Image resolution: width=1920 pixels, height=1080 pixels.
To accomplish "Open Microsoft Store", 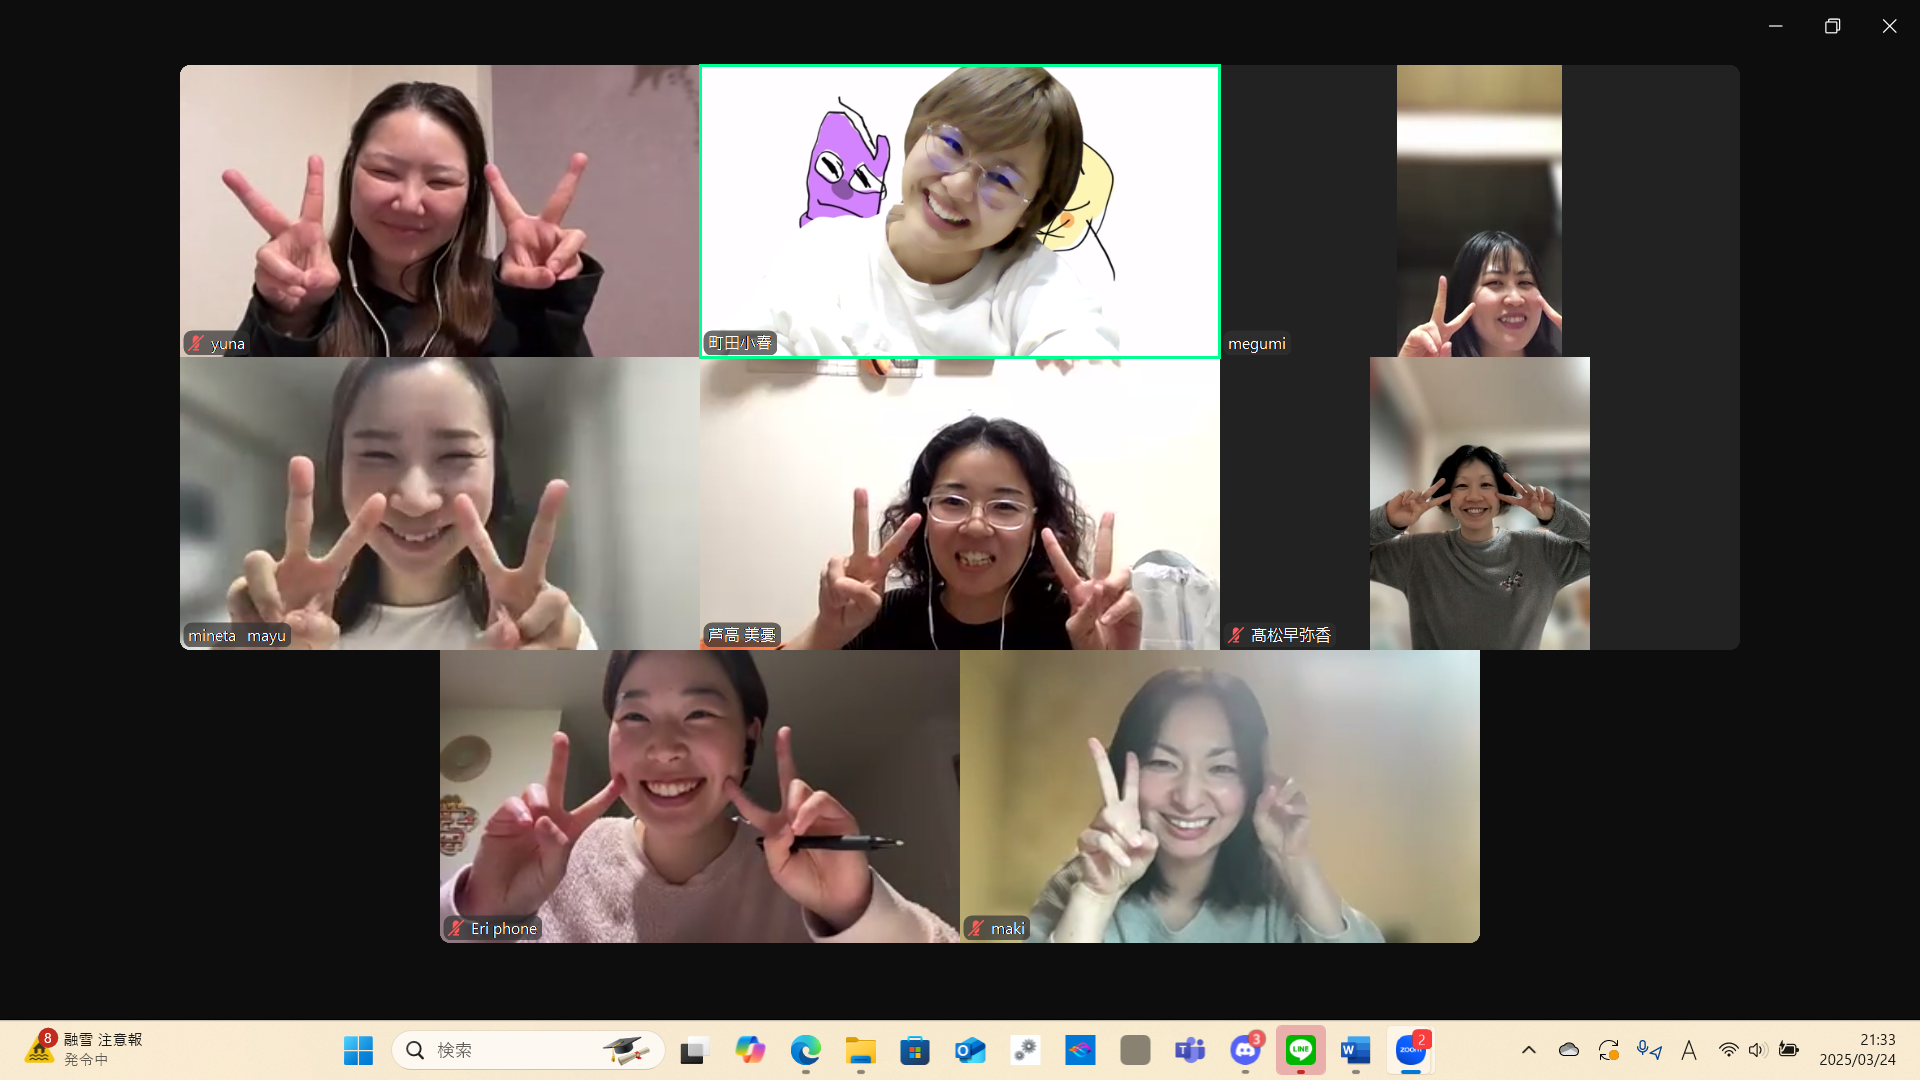I will pyautogui.click(x=915, y=1050).
